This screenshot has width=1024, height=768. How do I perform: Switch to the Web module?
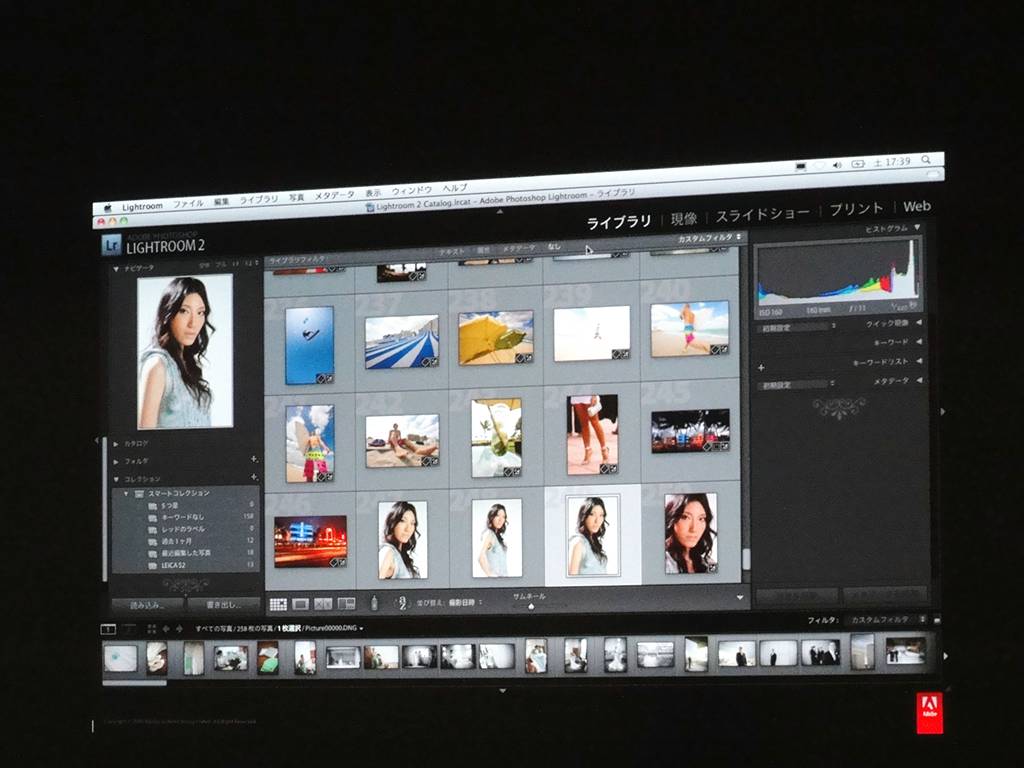click(916, 206)
